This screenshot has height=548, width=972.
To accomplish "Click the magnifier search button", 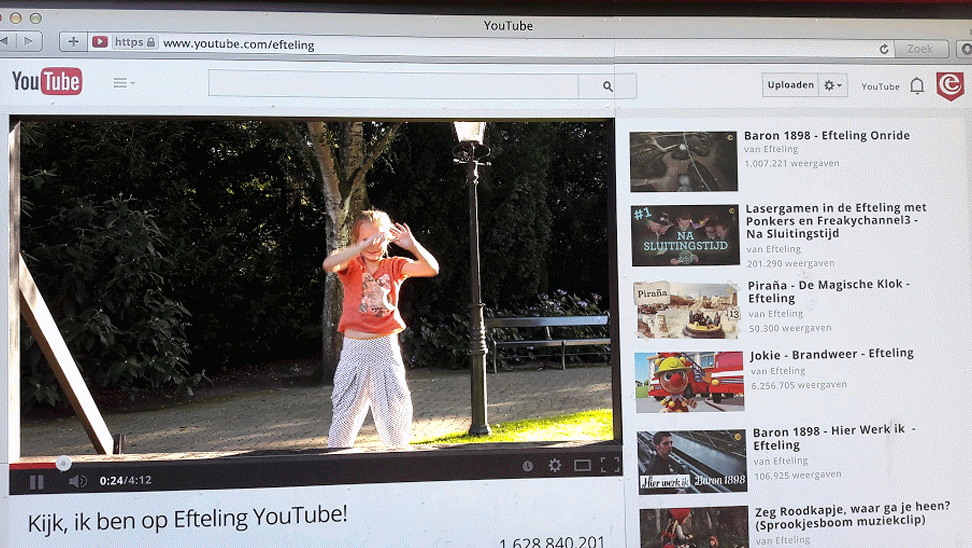I will pos(607,86).
